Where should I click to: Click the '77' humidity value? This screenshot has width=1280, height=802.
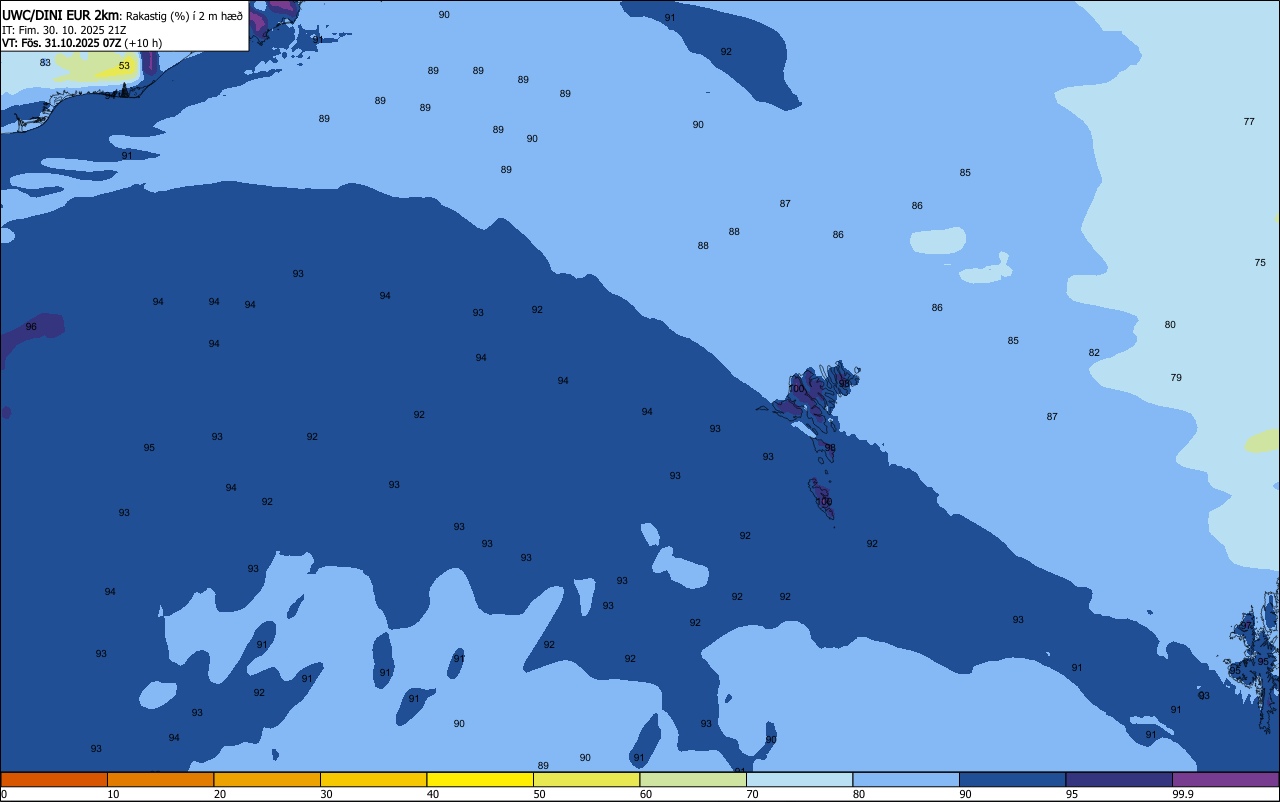pos(1249,121)
